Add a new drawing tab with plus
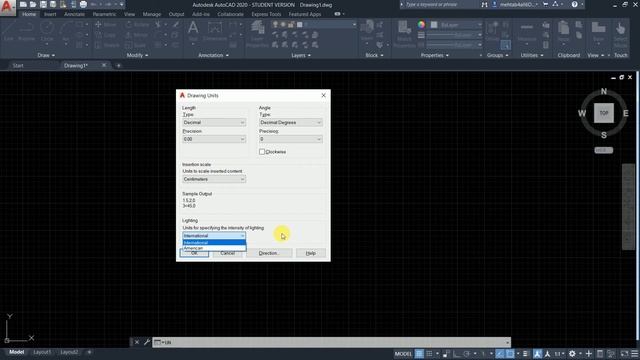This screenshot has width=640, height=360. tap(118, 65)
